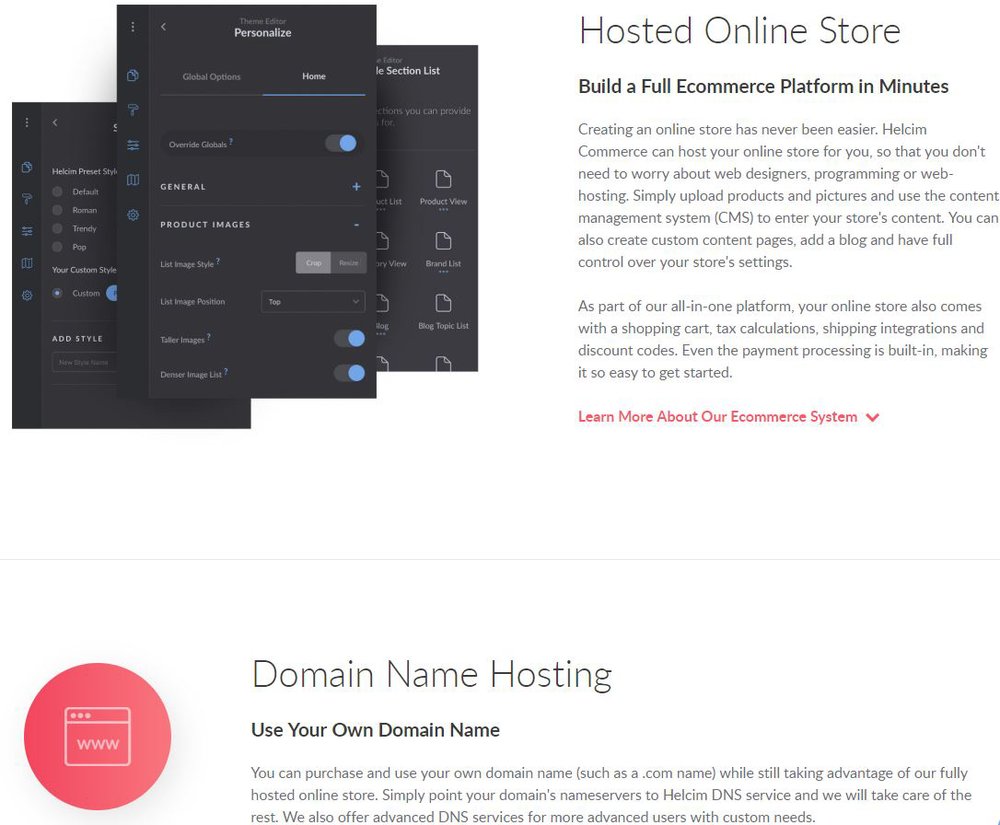Click back arrow next to Personalize title
Image resolution: width=1000 pixels, height=825 pixels.
tap(164, 27)
